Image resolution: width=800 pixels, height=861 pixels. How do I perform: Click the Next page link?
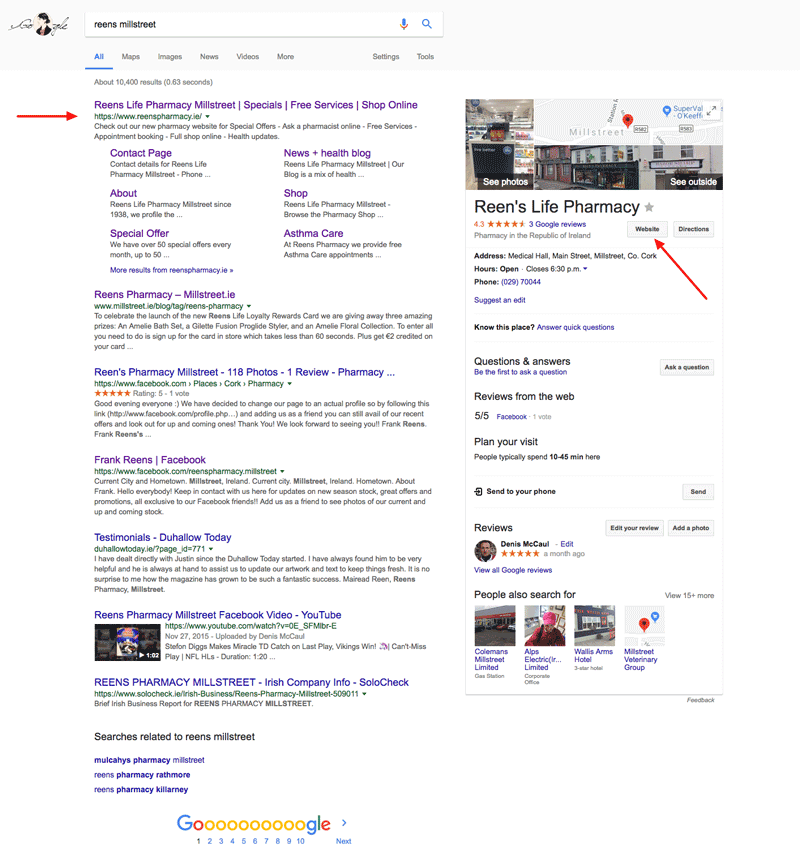344,841
